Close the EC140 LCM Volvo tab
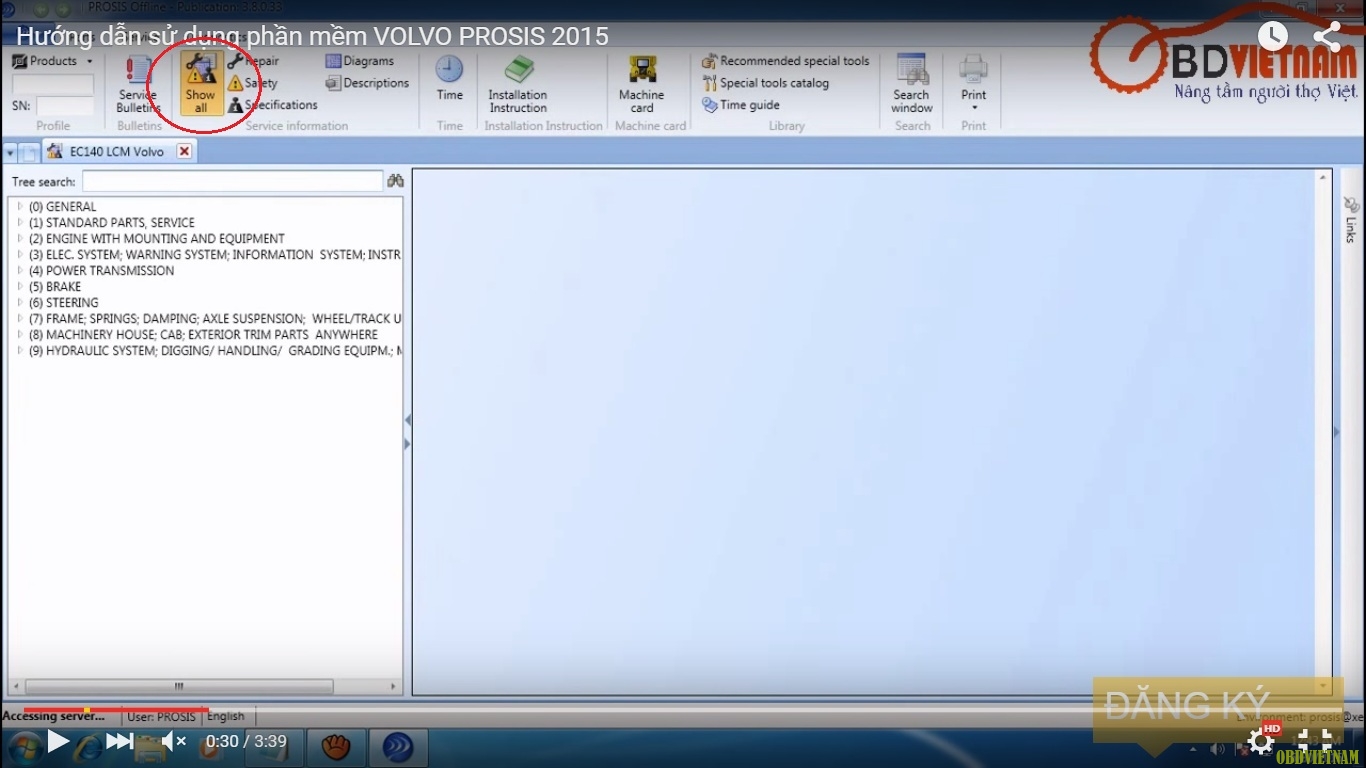This screenshot has height=768, width=1366. (184, 152)
